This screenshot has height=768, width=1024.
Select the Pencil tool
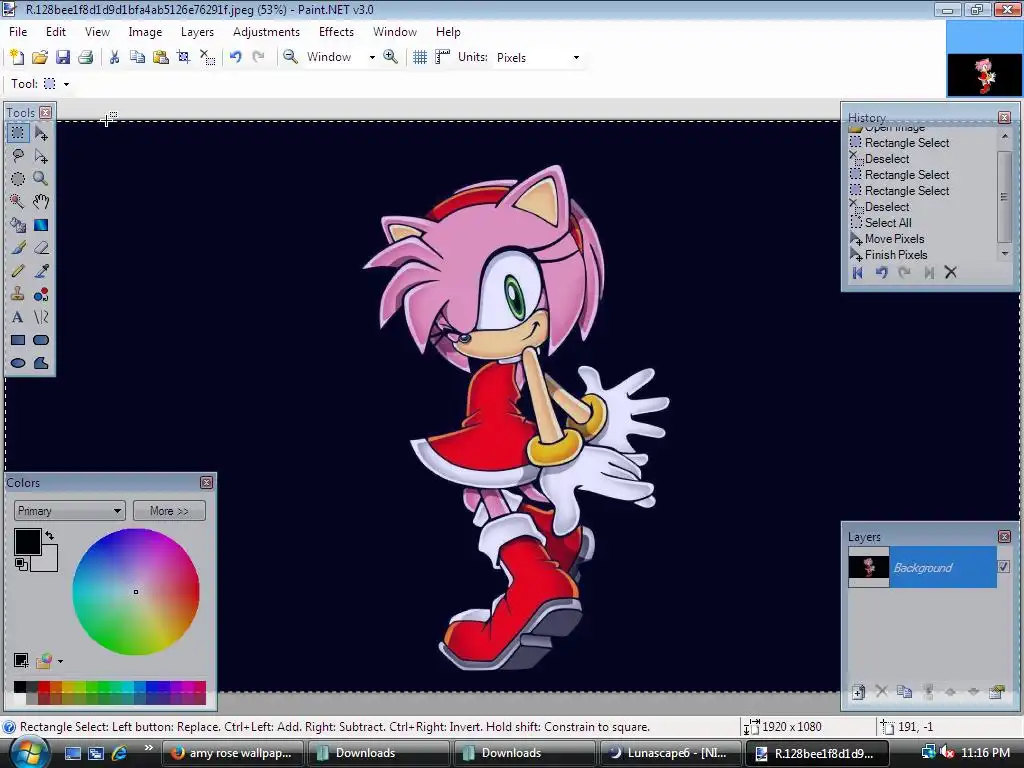18,271
